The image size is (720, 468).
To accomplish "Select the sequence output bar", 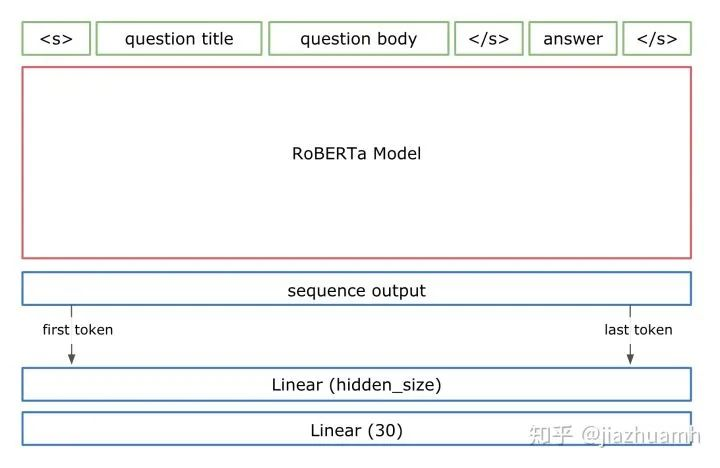I will click(x=356, y=291).
